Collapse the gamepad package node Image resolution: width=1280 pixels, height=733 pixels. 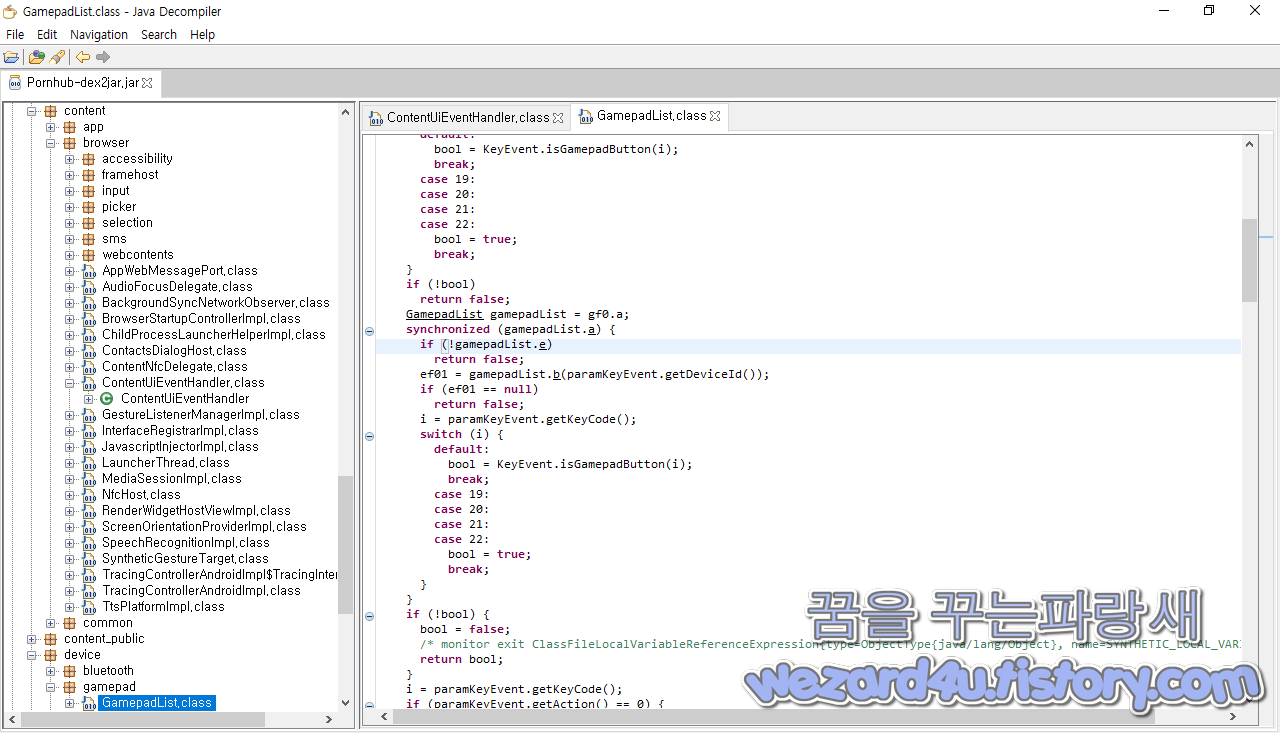(x=51, y=687)
